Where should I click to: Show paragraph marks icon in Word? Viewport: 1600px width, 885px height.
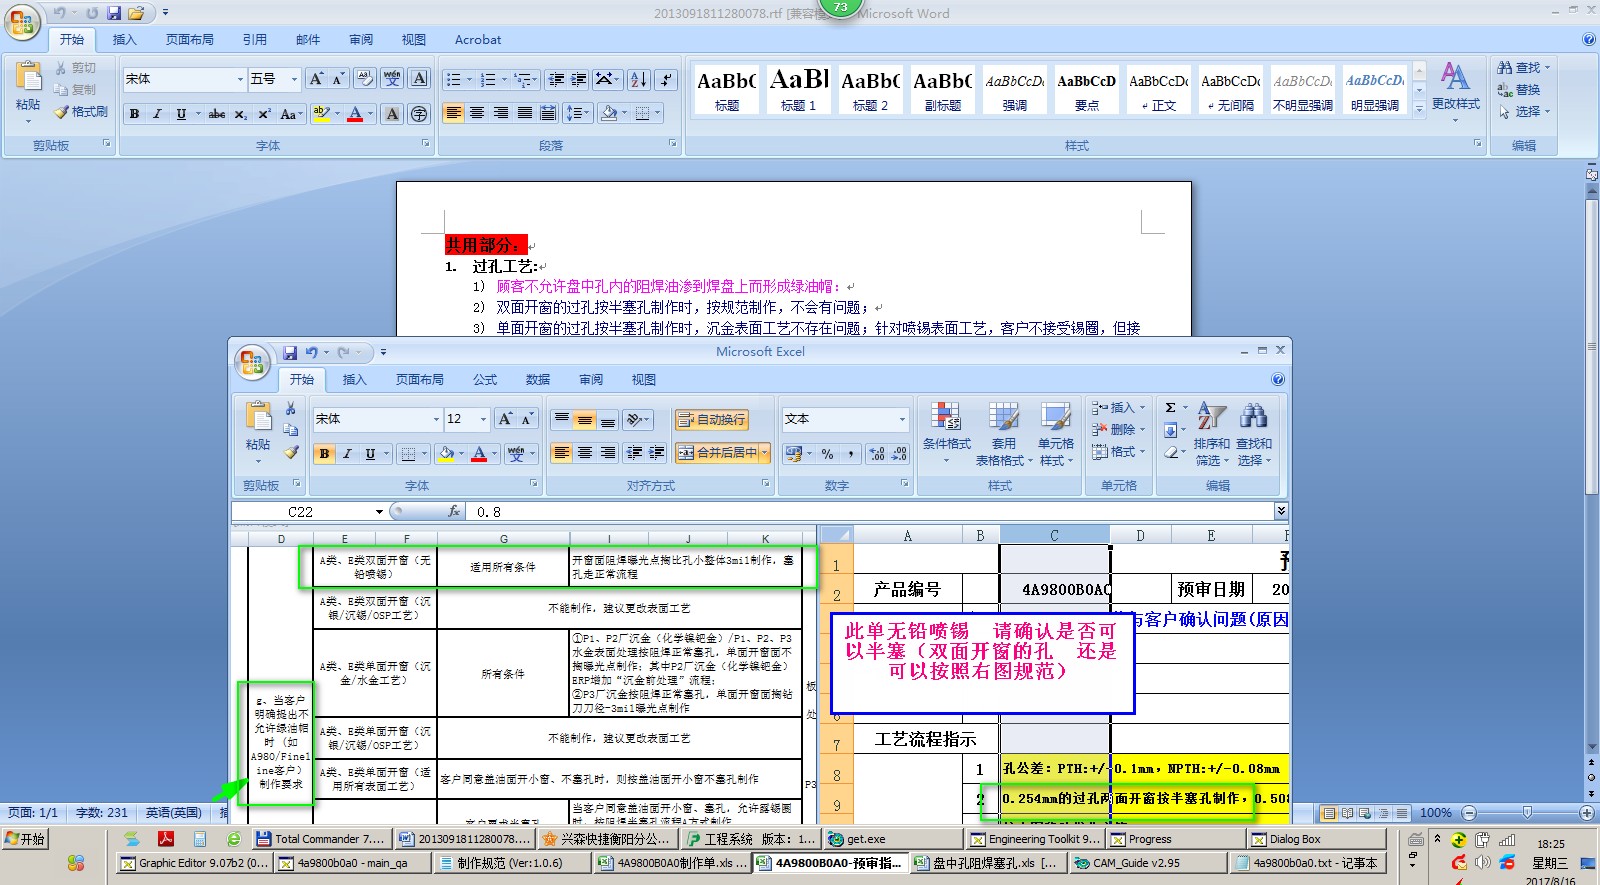(667, 79)
